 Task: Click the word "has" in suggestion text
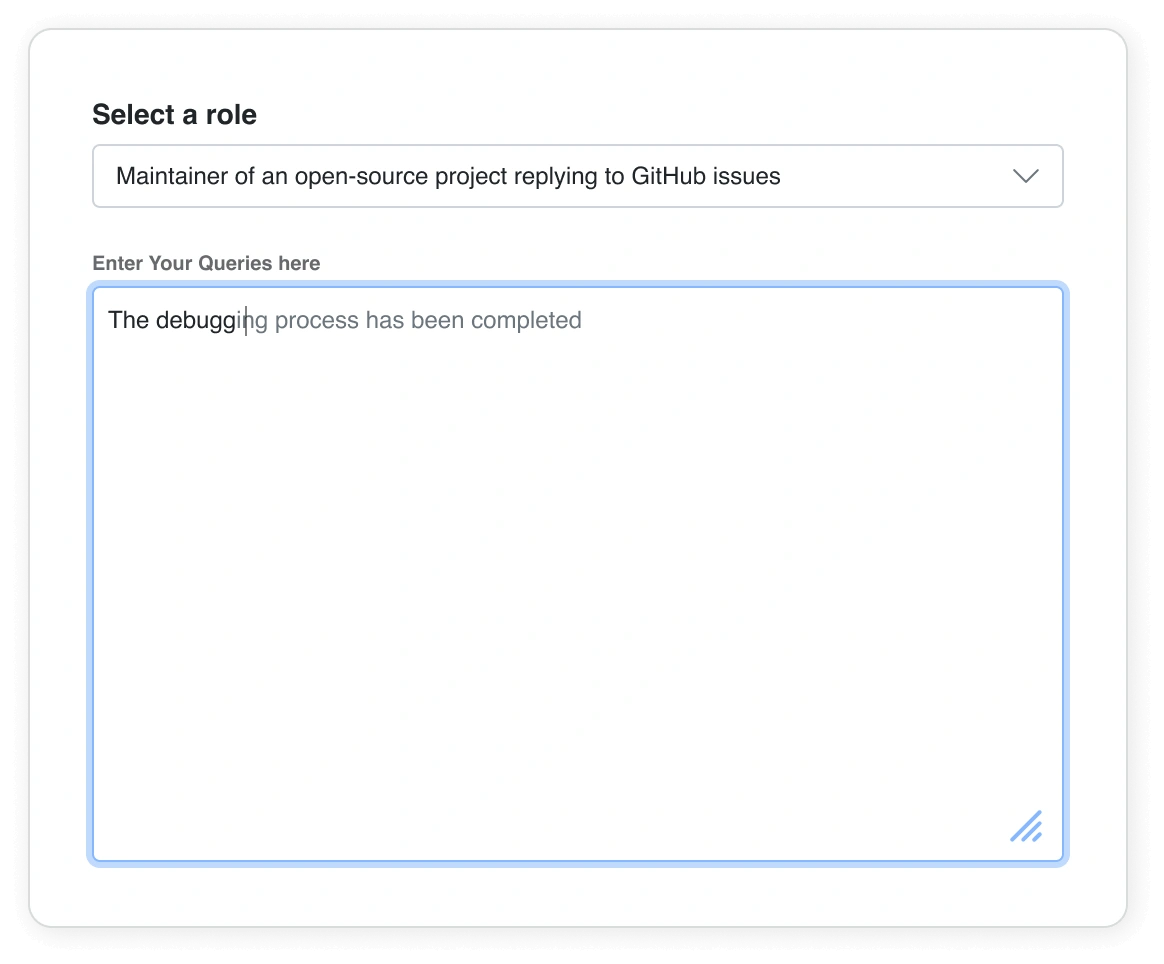pyautogui.click(x=384, y=320)
